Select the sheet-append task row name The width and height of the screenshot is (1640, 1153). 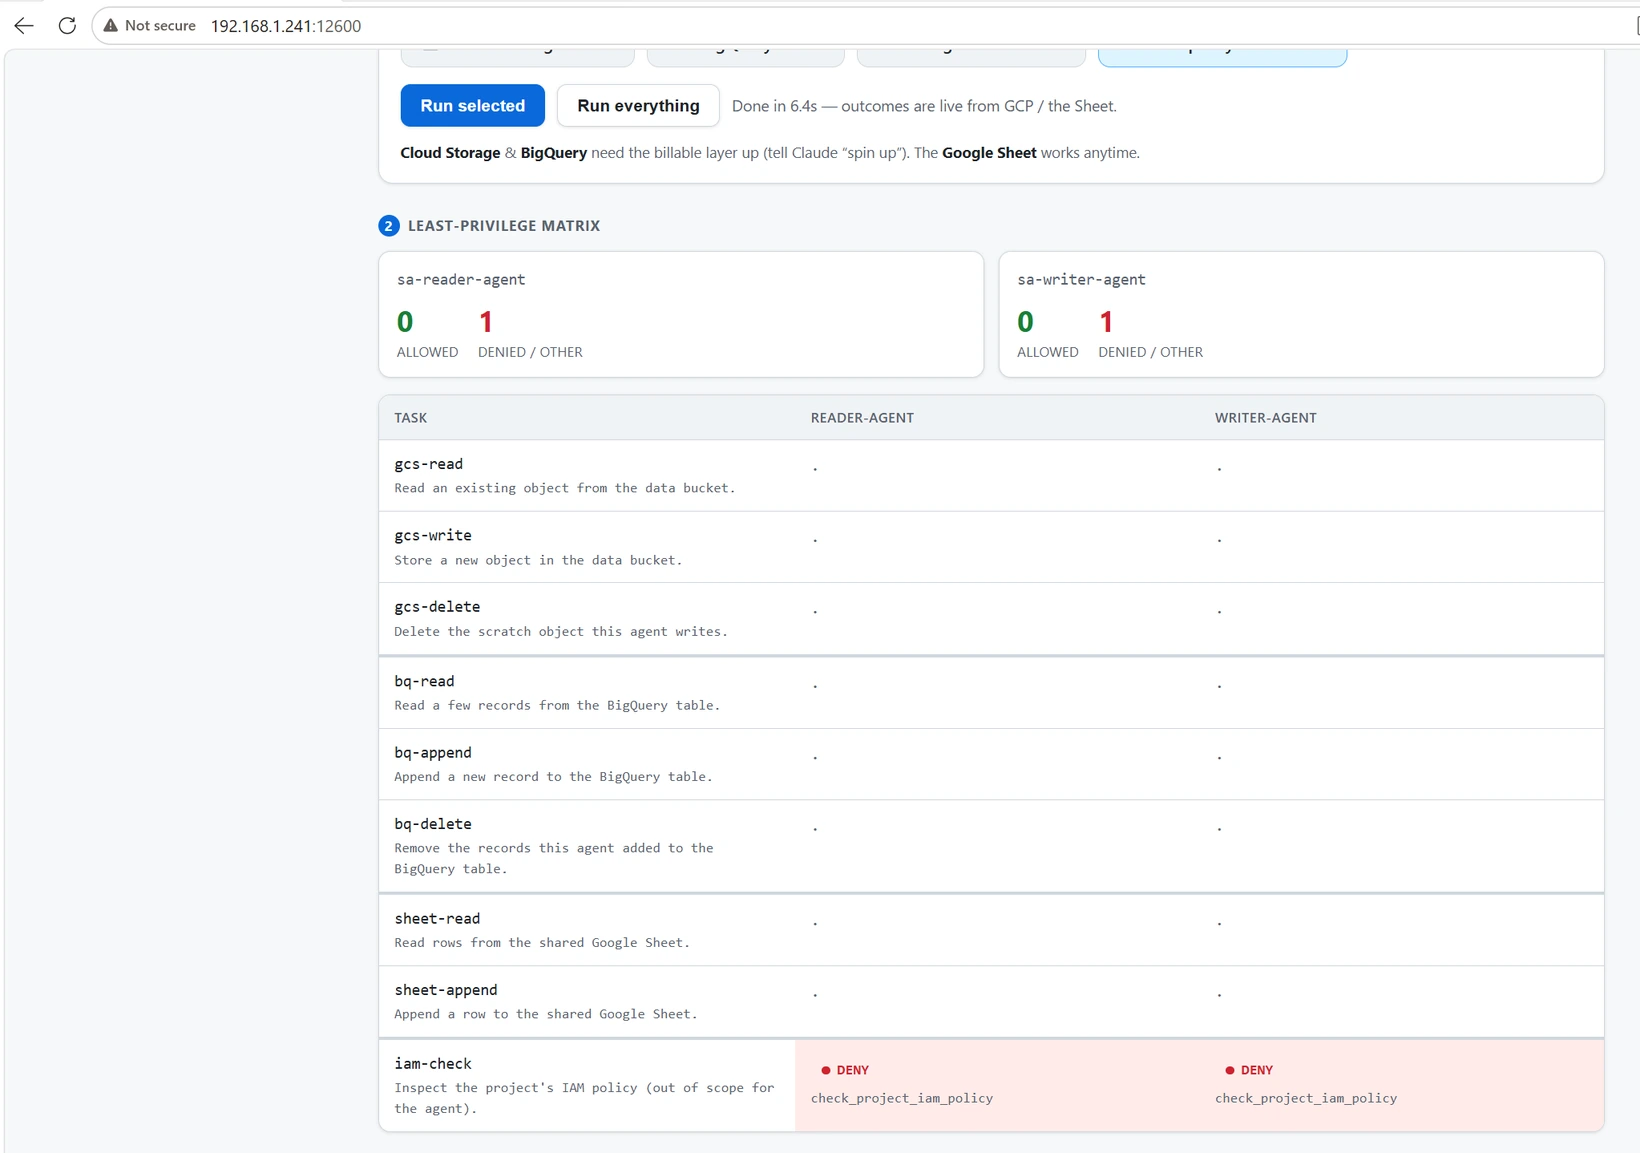446,990
